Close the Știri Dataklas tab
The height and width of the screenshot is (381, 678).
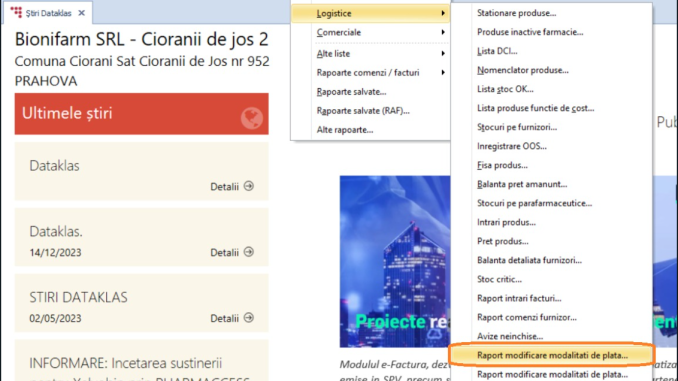(81, 13)
